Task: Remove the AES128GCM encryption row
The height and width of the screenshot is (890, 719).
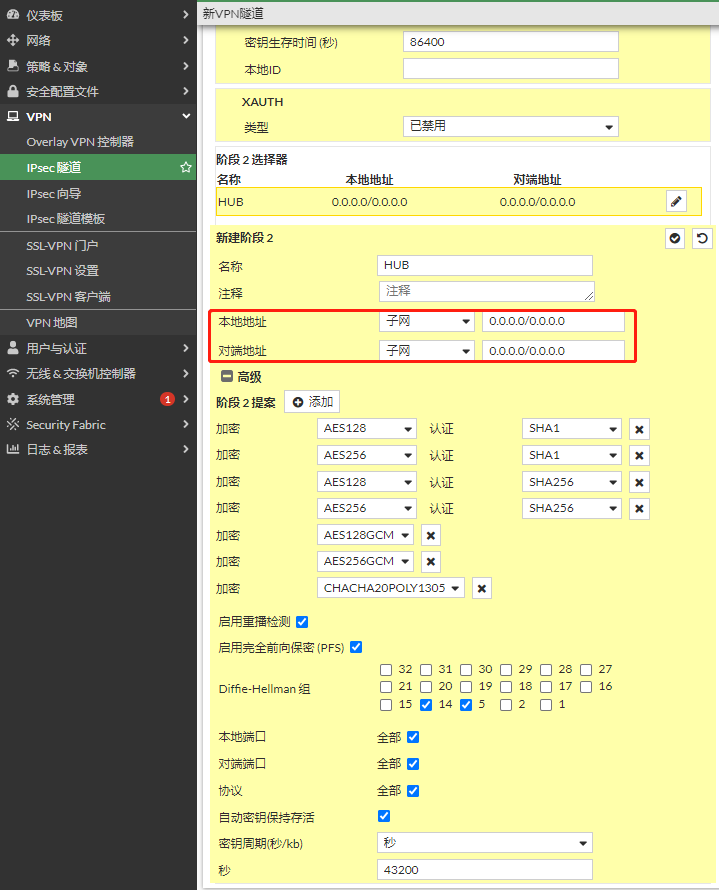Action: [431, 535]
